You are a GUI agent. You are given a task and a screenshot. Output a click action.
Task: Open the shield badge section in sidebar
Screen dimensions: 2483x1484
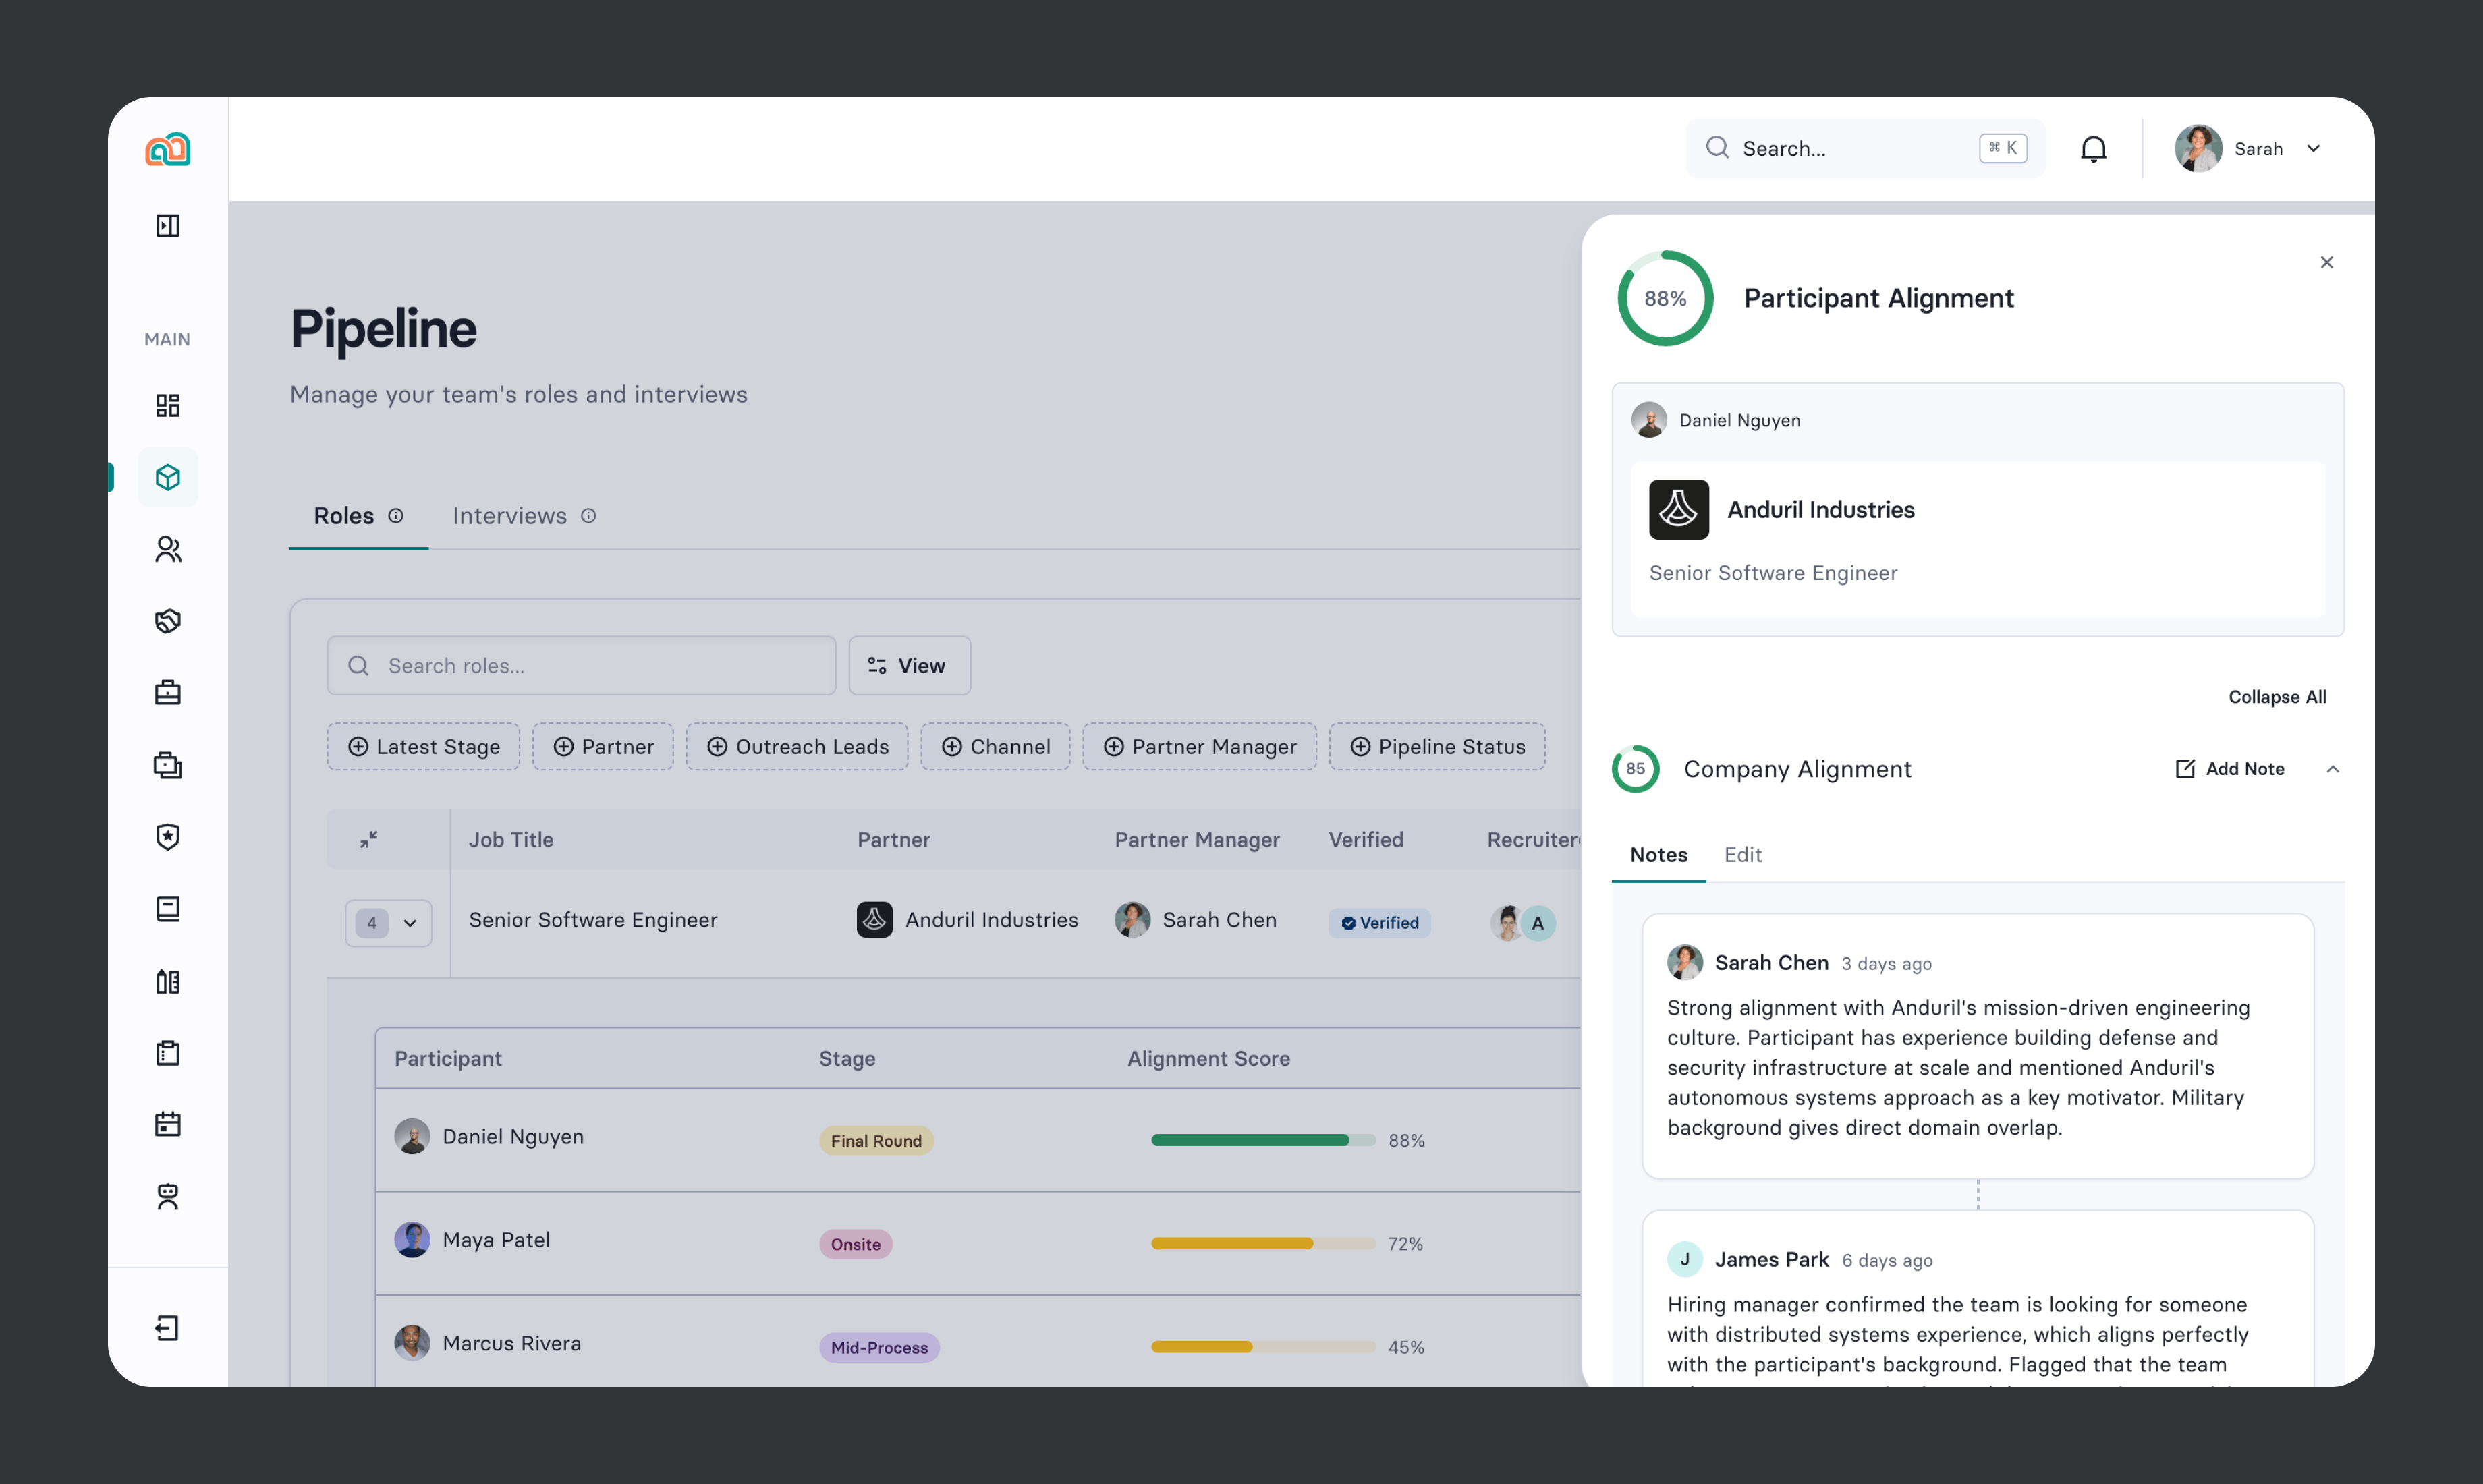(168, 837)
